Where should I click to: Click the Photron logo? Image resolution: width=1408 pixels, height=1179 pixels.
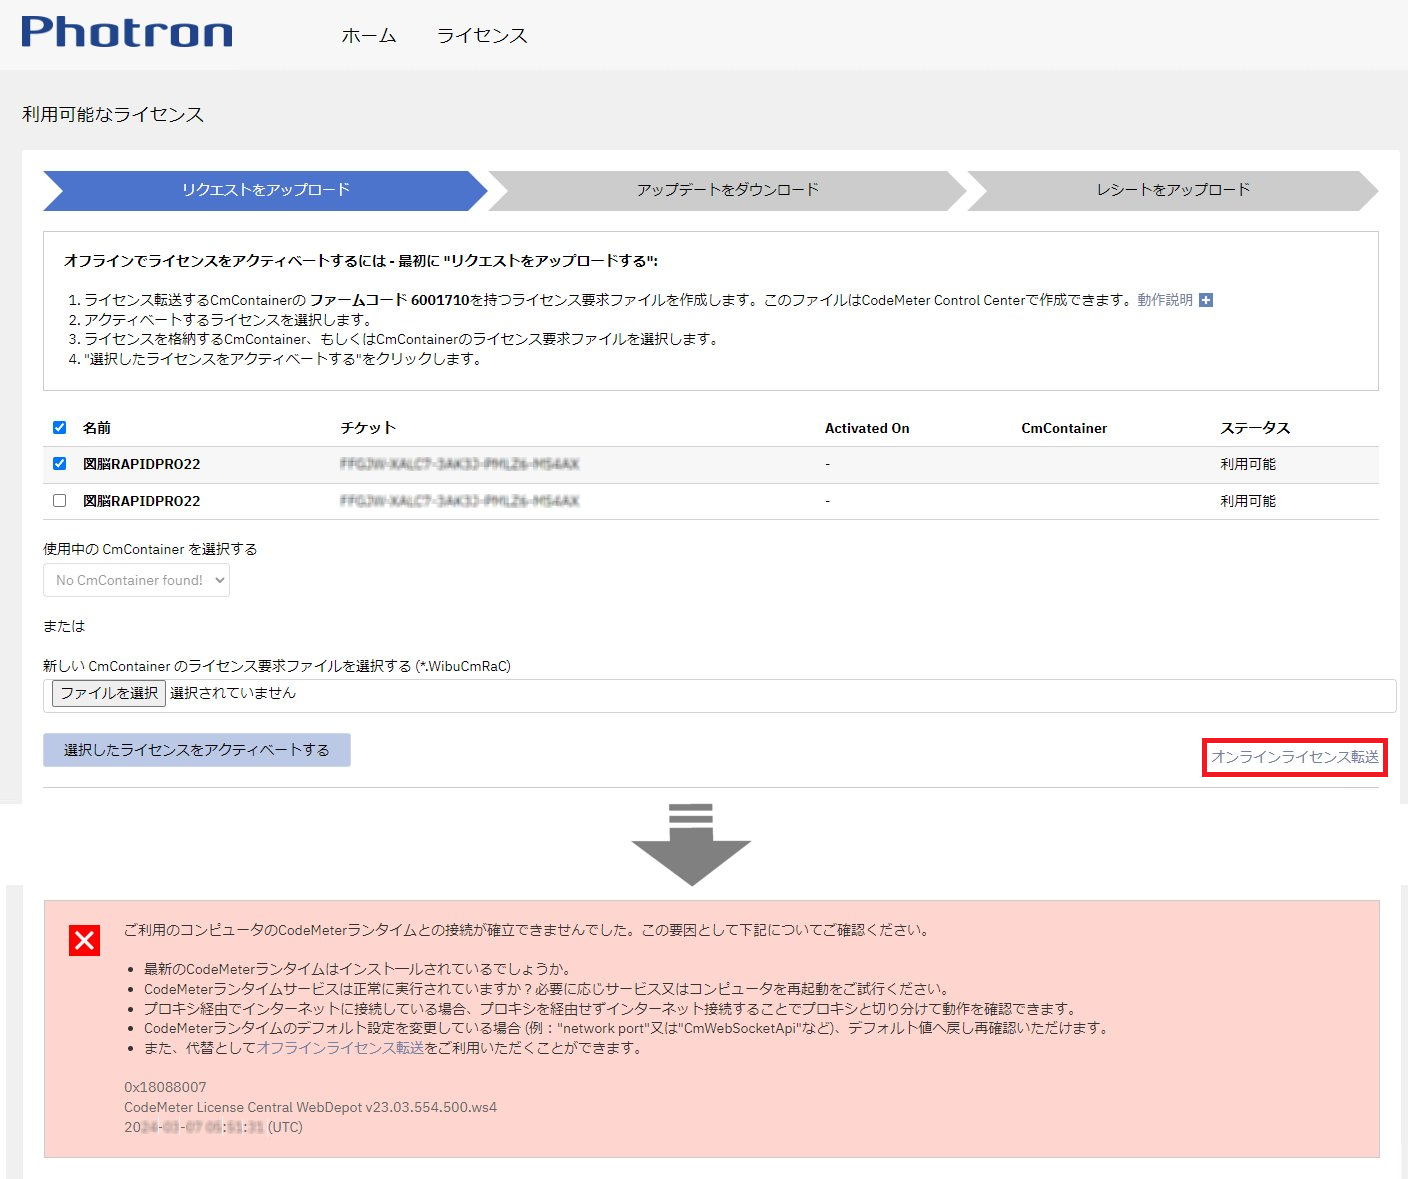[x=126, y=32]
